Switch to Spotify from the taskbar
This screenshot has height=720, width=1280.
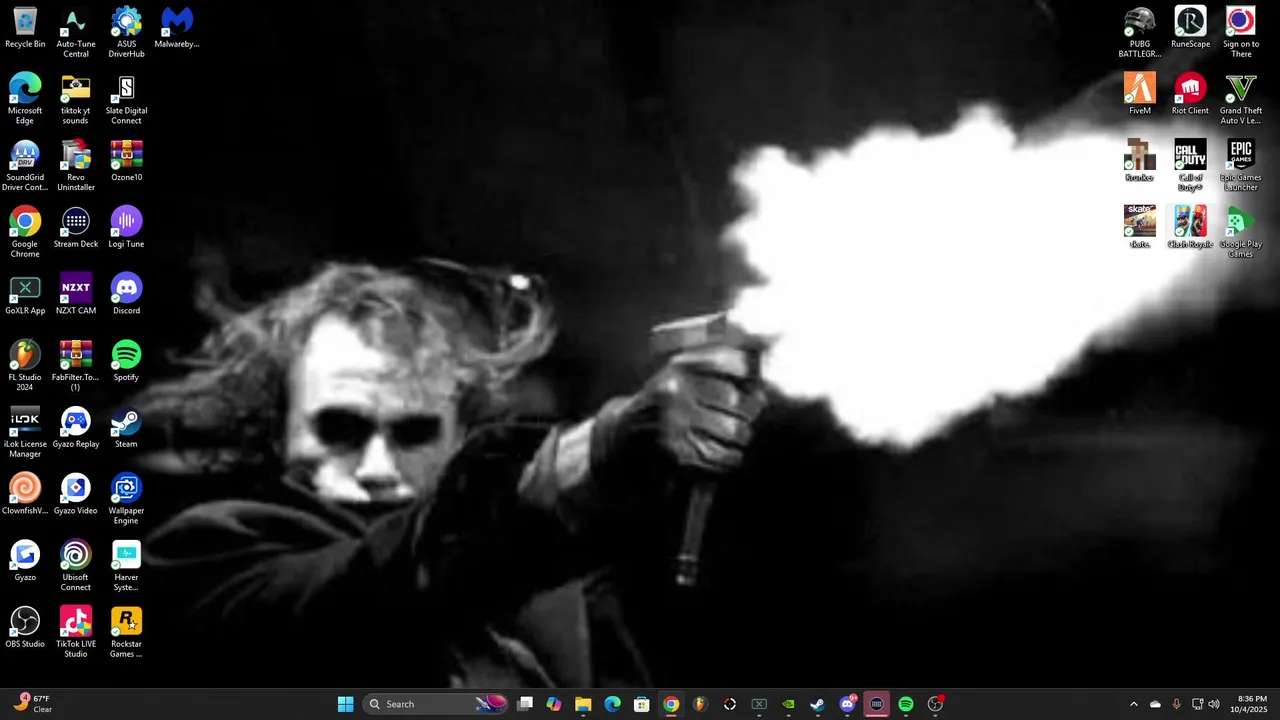point(906,704)
